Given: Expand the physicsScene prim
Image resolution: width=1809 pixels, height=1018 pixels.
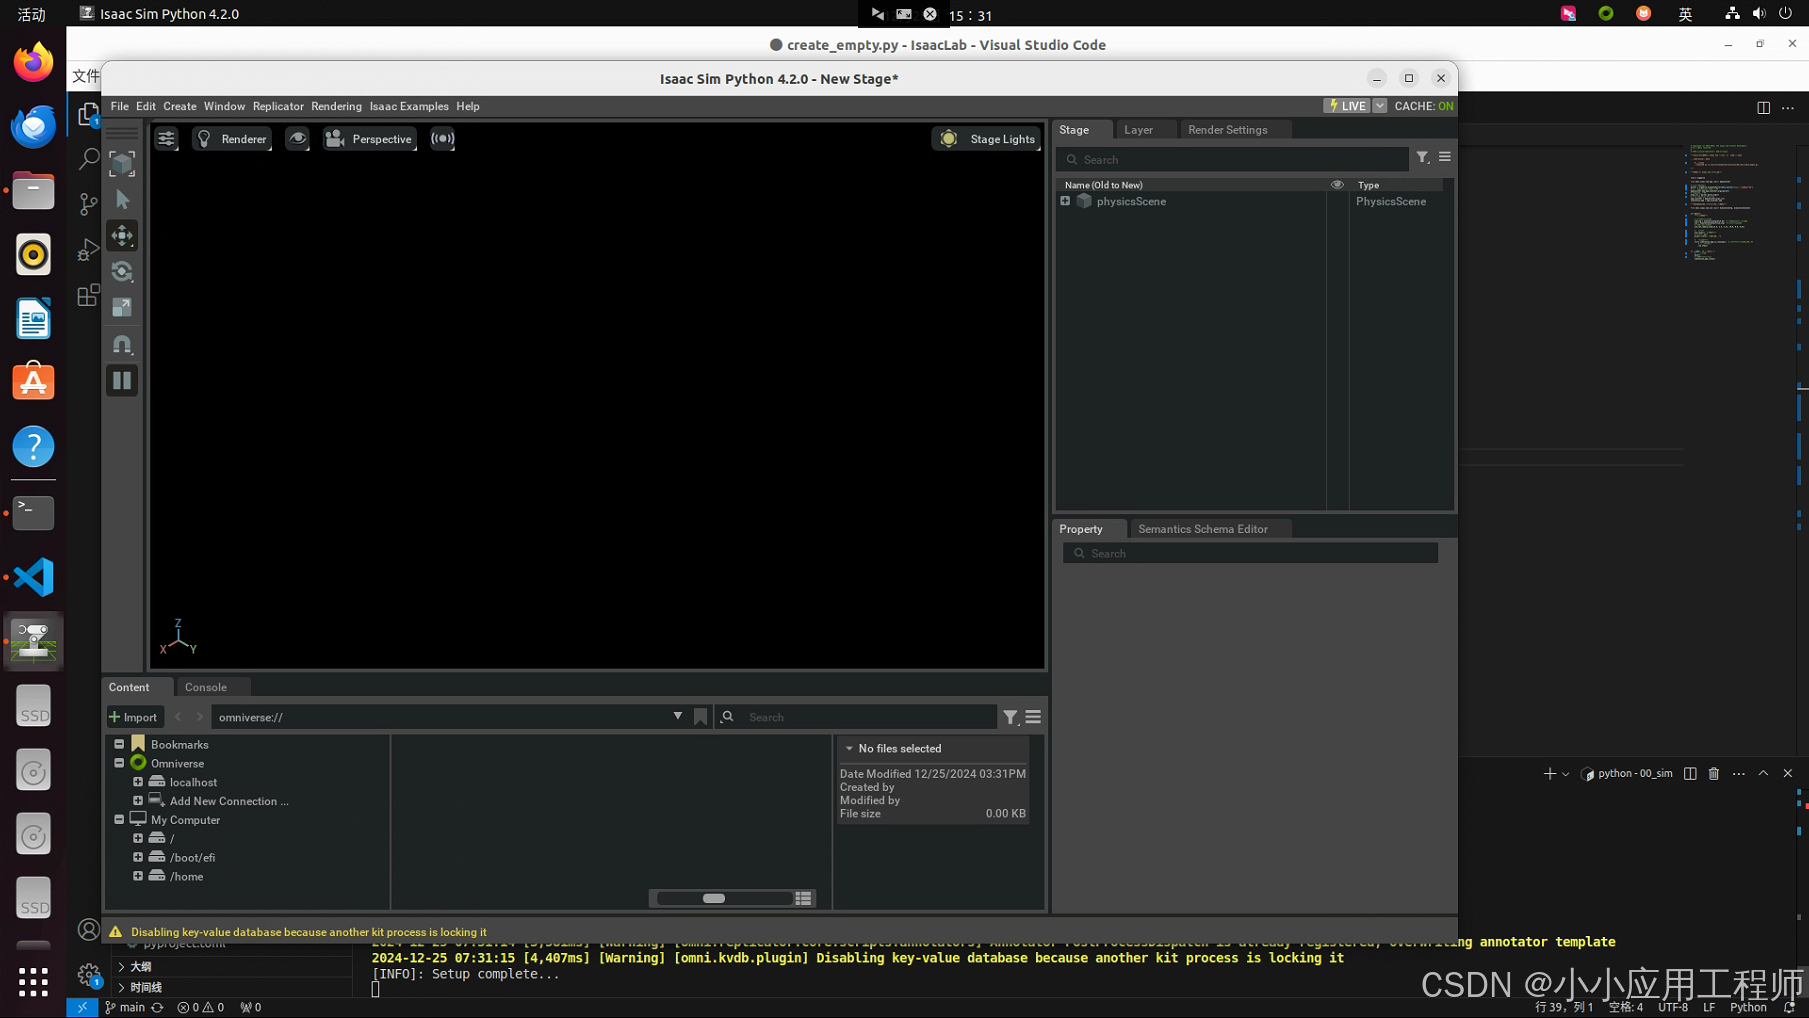Looking at the screenshot, I should (x=1065, y=201).
